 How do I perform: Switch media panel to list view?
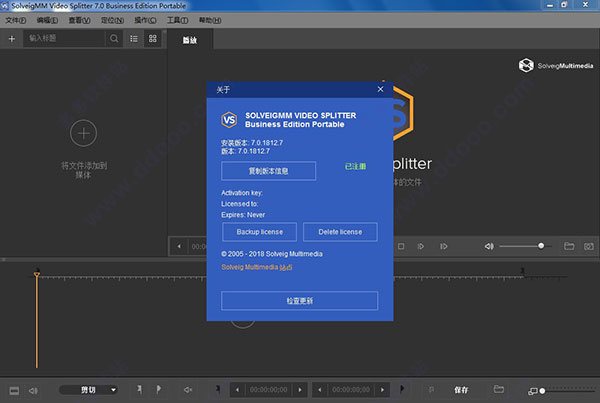click(134, 38)
